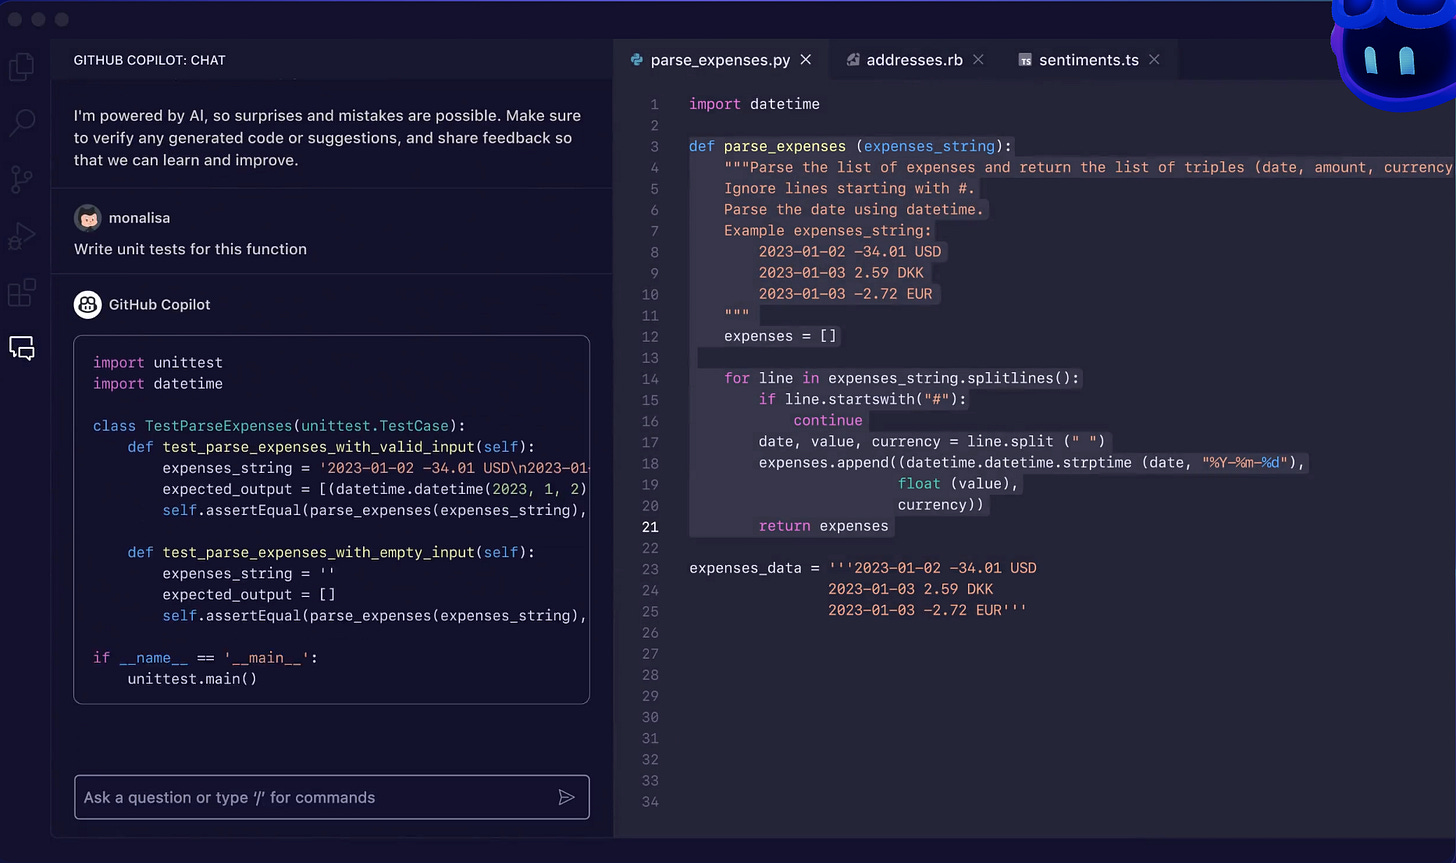Click 'Ignore lines starting with #.' in the editor

[x=849, y=188]
